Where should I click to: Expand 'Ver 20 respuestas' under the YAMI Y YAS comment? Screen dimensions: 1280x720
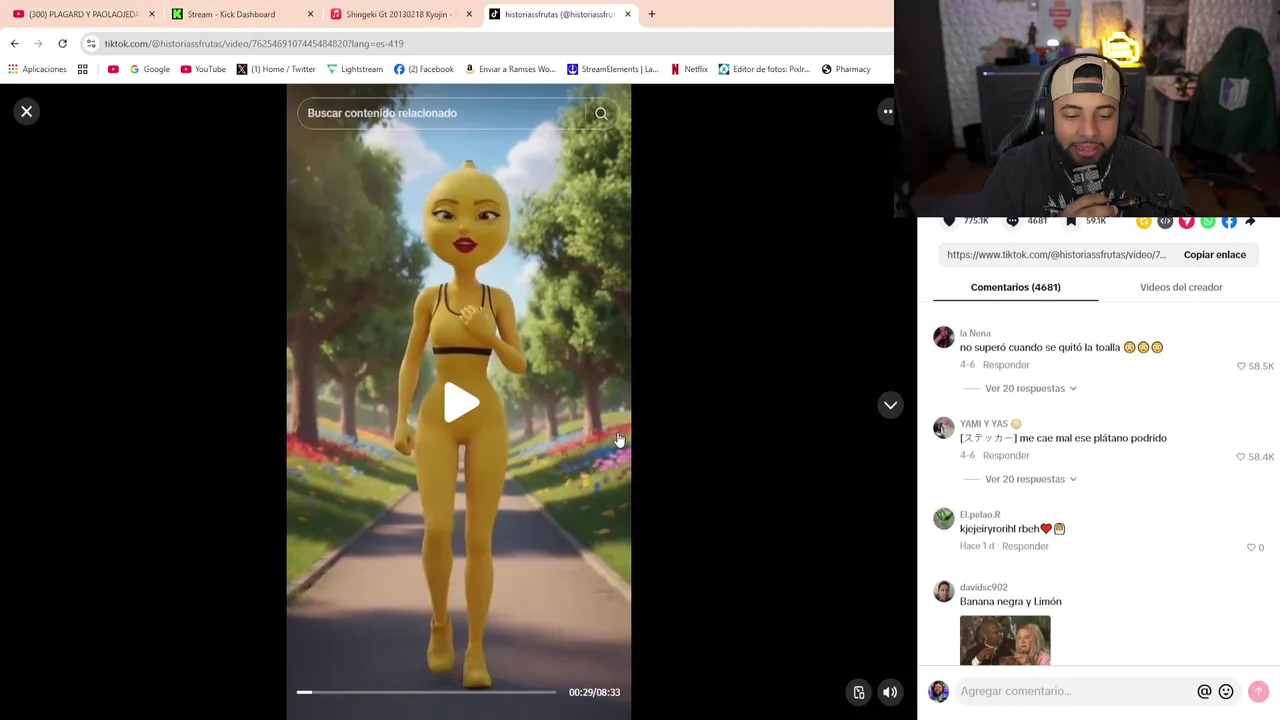1030,479
